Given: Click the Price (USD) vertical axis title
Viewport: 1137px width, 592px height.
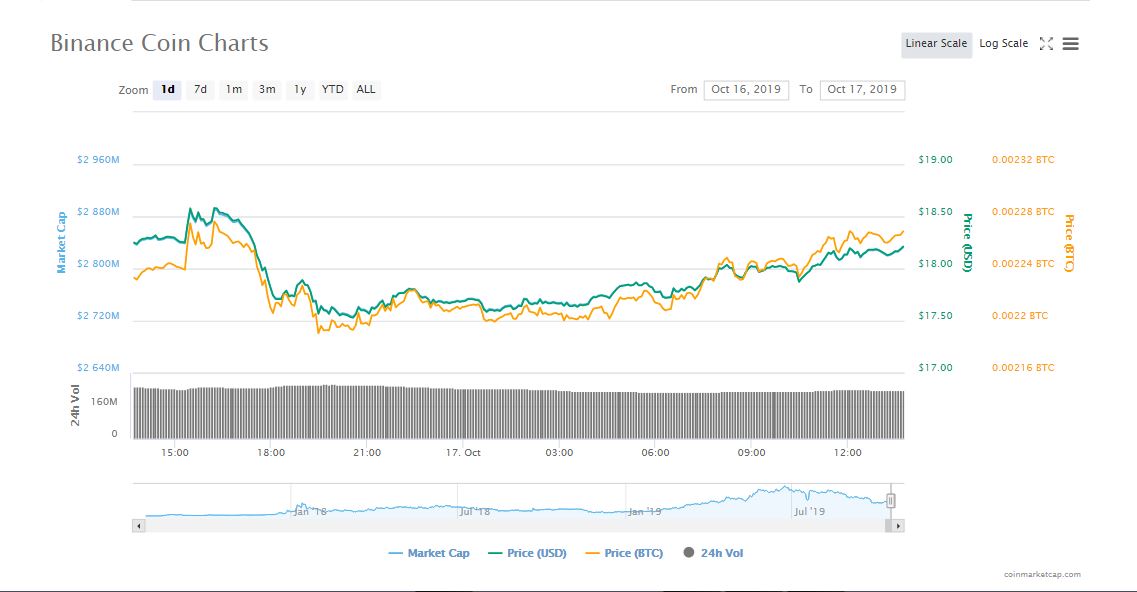Looking at the screenshot, I should coord(967,243).
